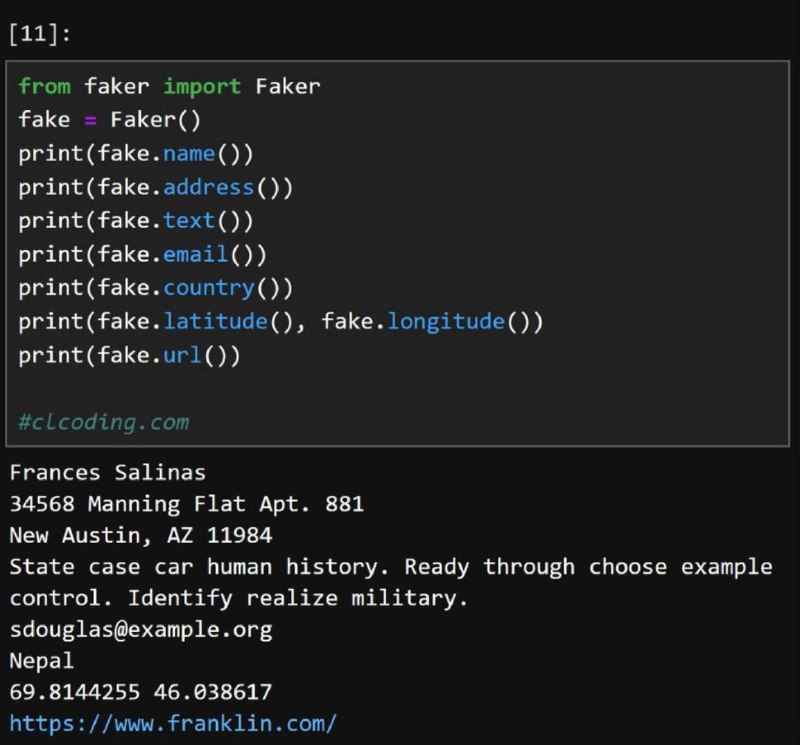Place cursor on the 'from faker import Faker' line
This screenshot has width=800, height=745.
(169, 86)
